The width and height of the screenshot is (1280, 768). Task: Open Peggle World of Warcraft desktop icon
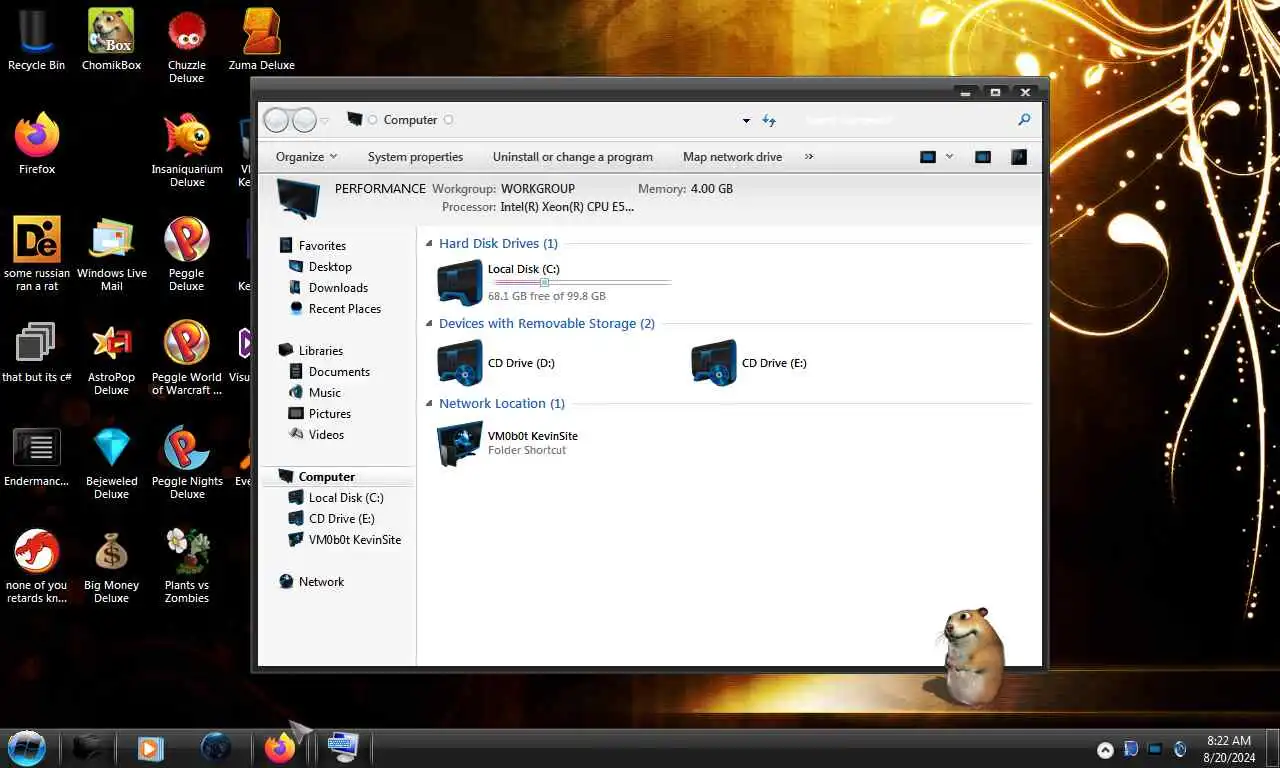[187, 358]
